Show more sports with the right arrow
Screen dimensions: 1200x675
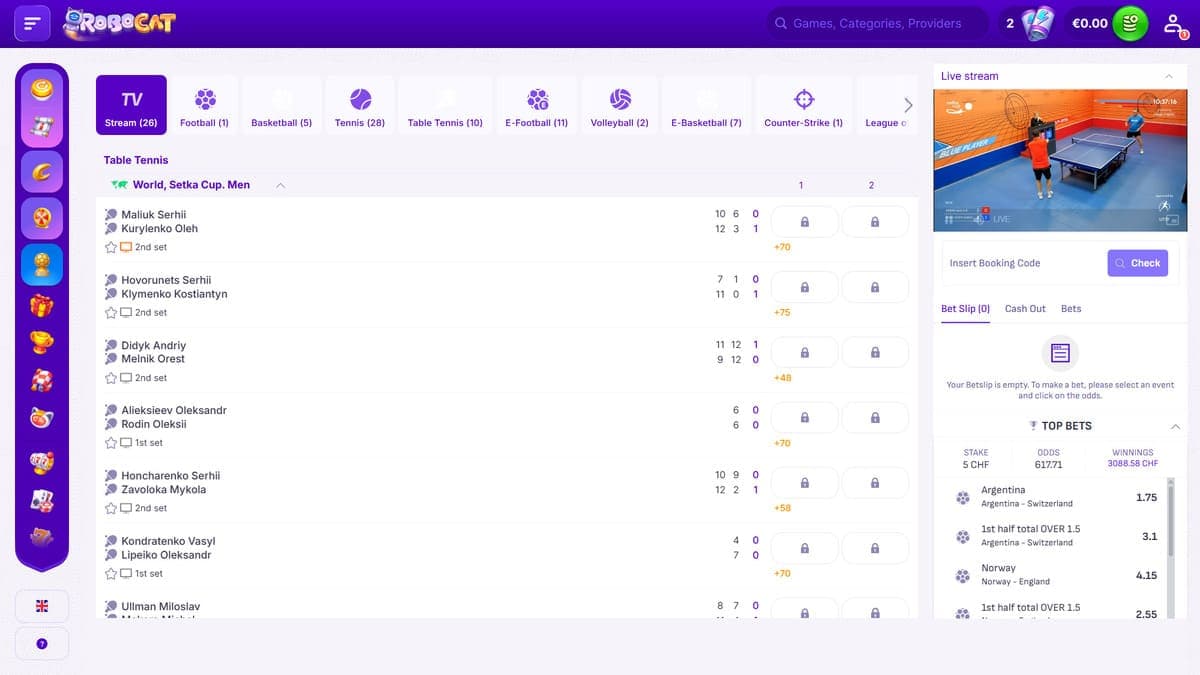[908, 105]
